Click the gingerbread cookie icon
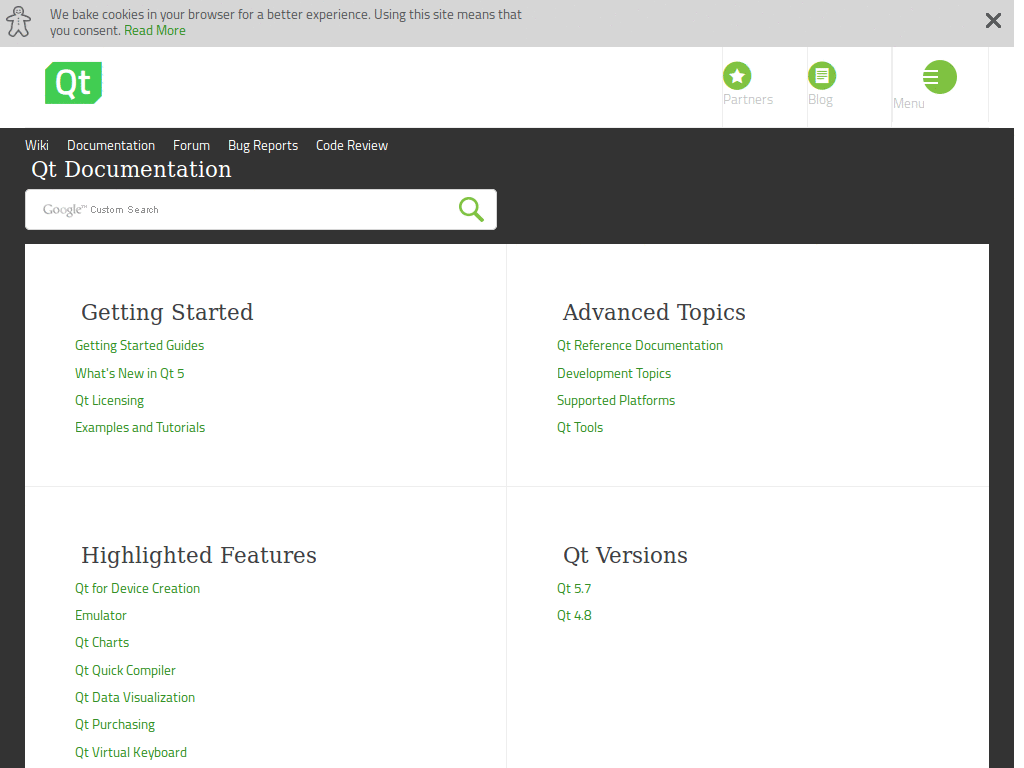This screenshot has height=768, width=1024. 18,20
